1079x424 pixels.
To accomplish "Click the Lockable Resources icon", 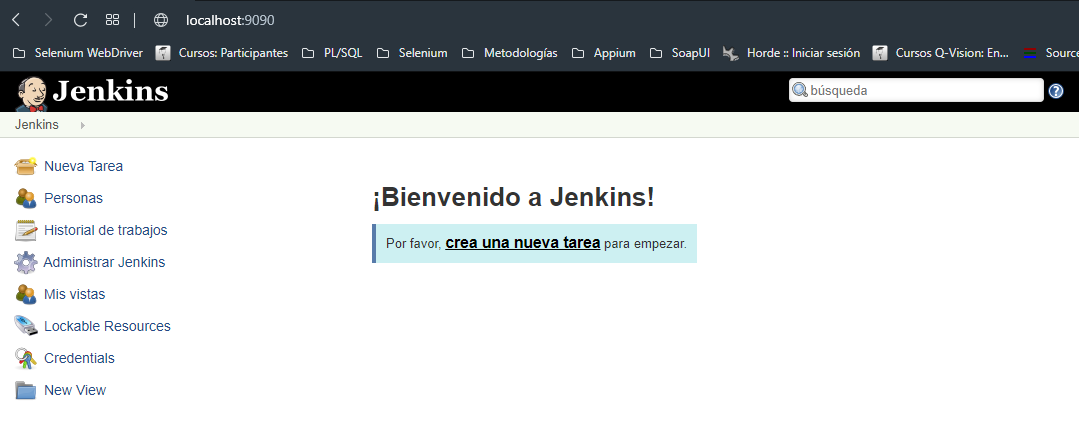I will (x=26, y=326).
